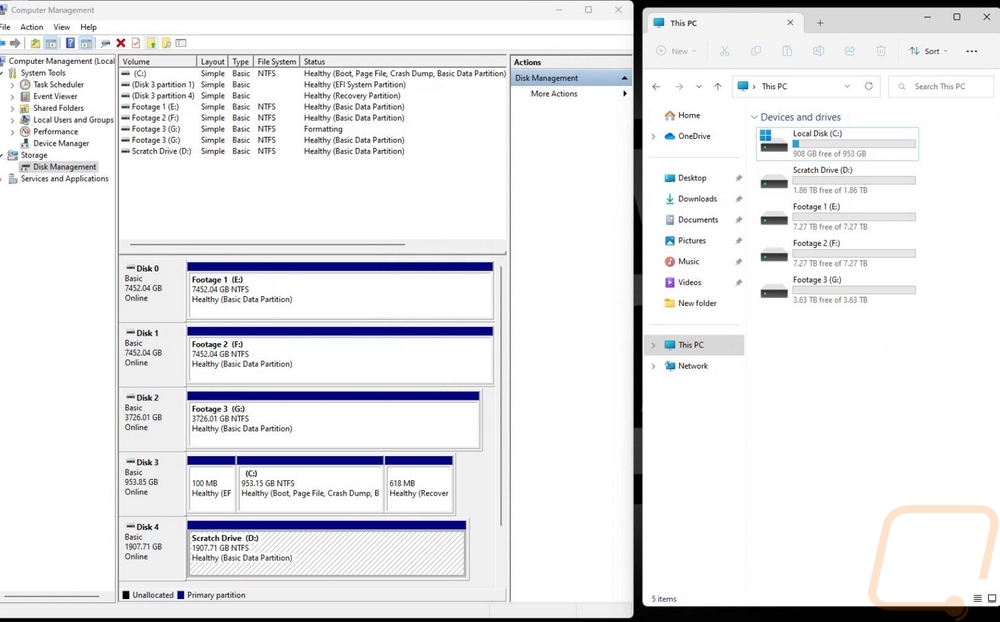Open the Help menu
This screenshot has height=622, width=1000.
pyautogui.click(x=89, y=27)
